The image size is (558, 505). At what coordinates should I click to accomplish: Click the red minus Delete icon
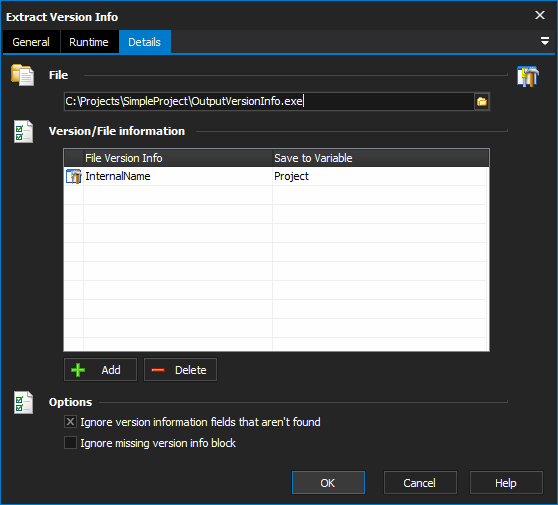[x=158, y=370]
